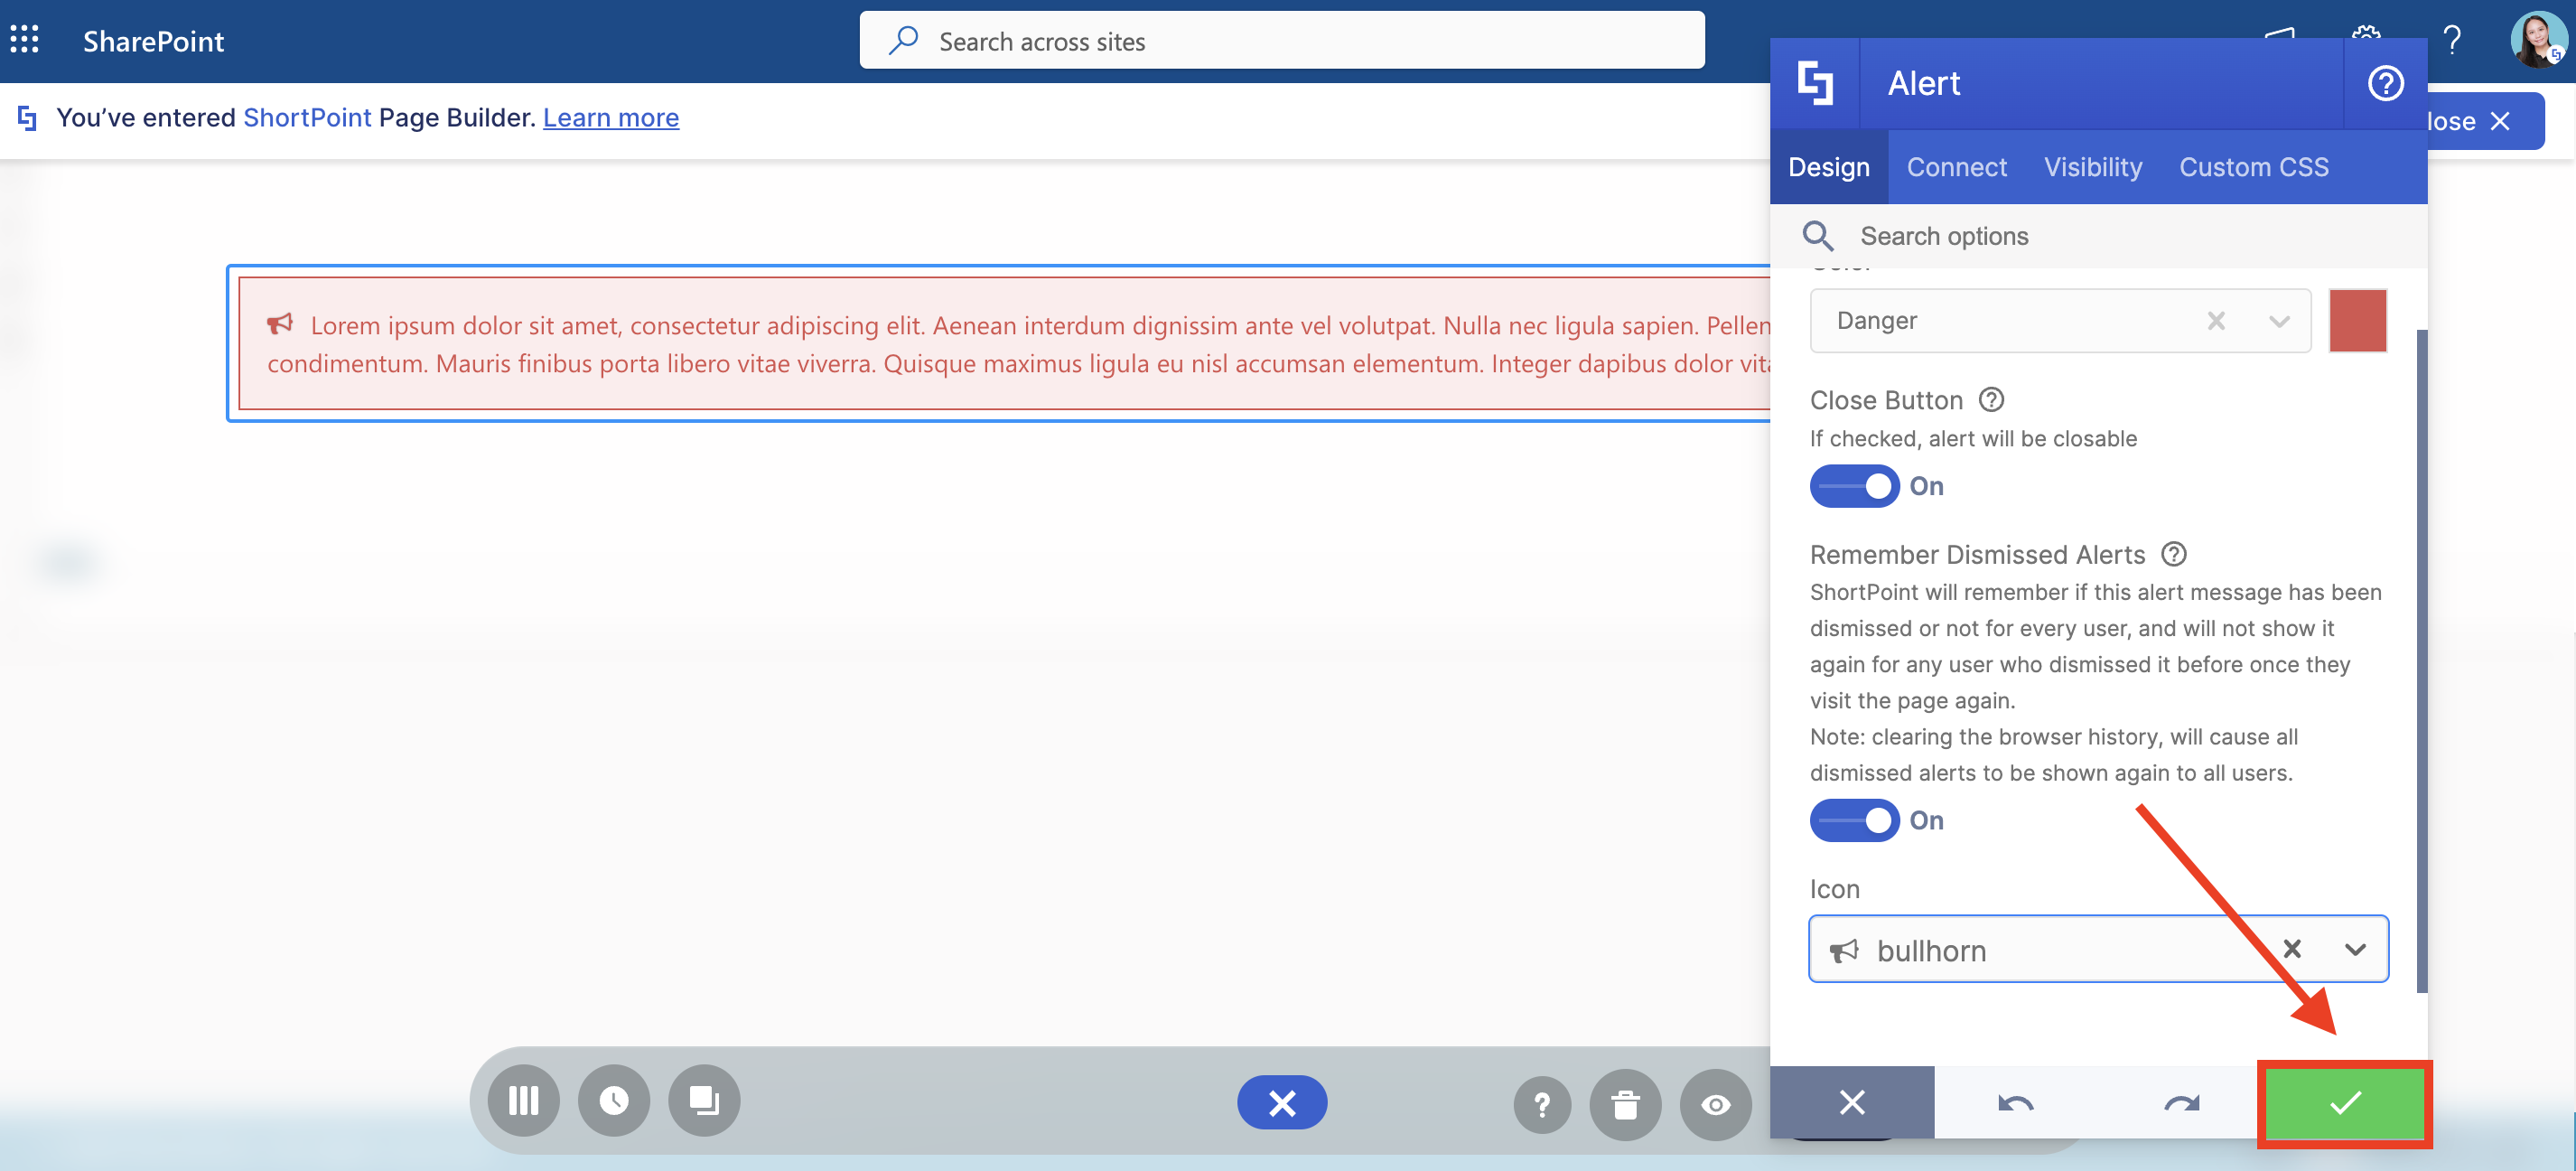Expand the bullhorn icon dropdown
Screen dimensions: 2576x1171
point(2355,949)
